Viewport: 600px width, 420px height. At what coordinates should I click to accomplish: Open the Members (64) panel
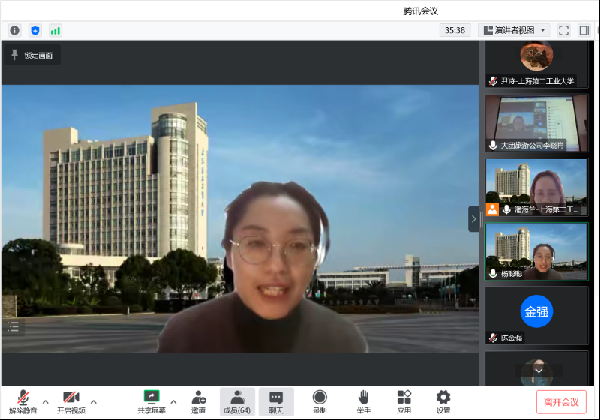pyautogui.click(x=237, y=398)
